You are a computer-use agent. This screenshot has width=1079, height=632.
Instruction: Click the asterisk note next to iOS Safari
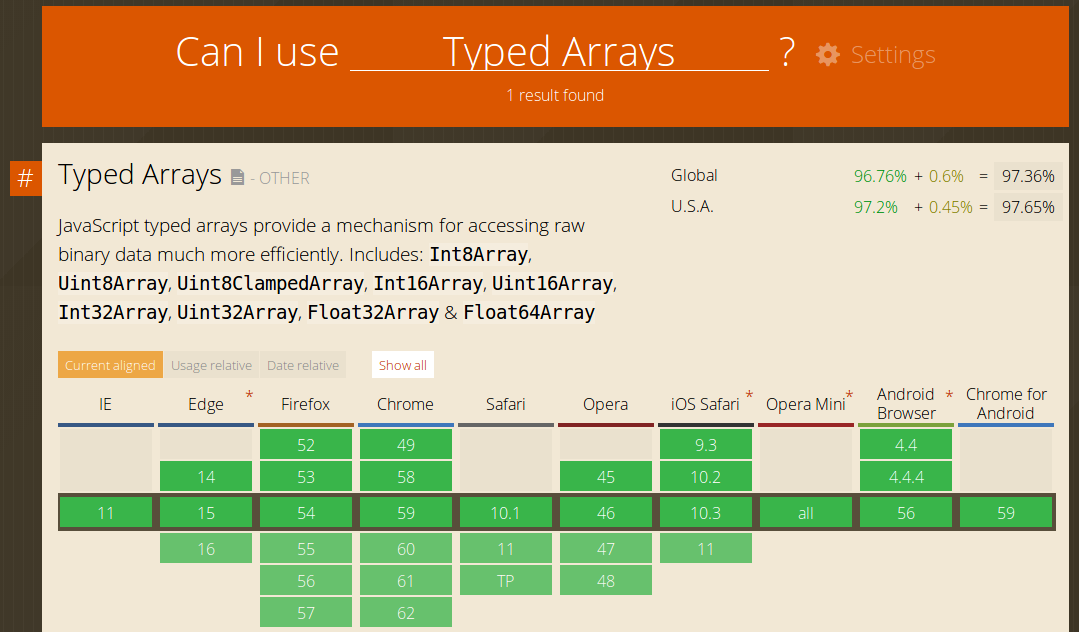[x=749, y=396]
